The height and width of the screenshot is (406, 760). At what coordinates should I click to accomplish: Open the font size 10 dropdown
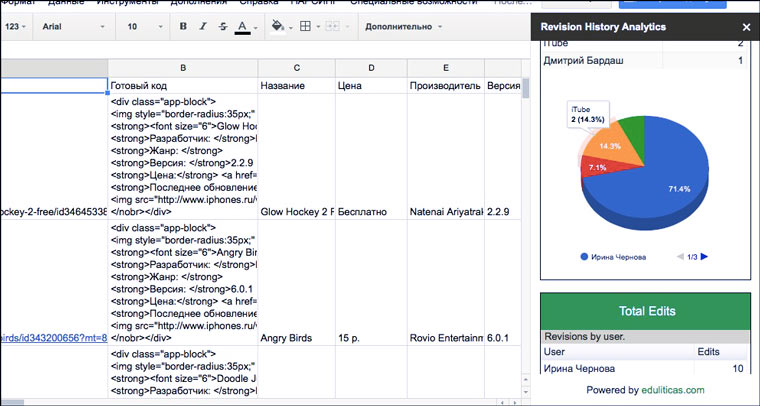point(142,26)
